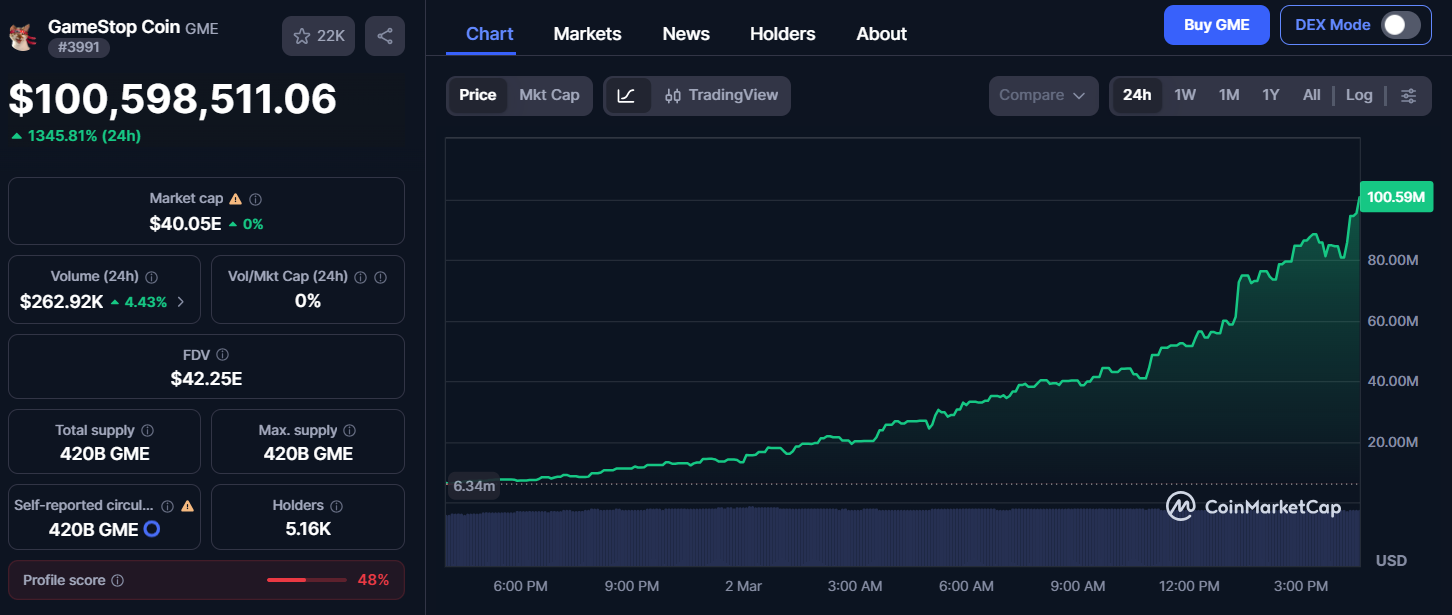
Task: Toggle Log scale on chart
Action: pyautogui.click(x=1359, y=95)
